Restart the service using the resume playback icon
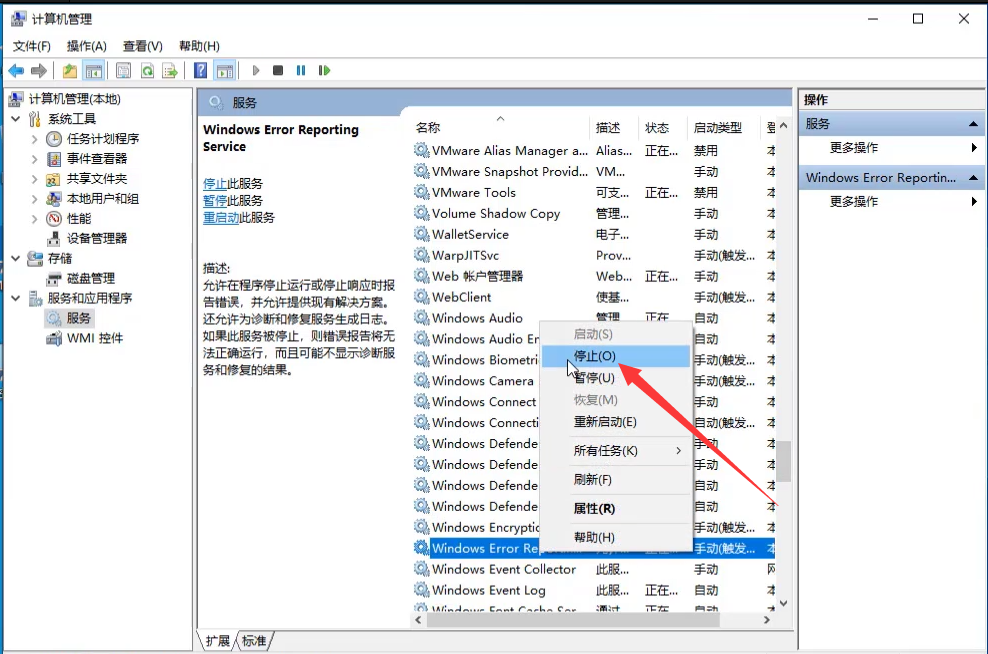This screenshot has height=654, width=988. pyautogui.click(x=324, y=70)
